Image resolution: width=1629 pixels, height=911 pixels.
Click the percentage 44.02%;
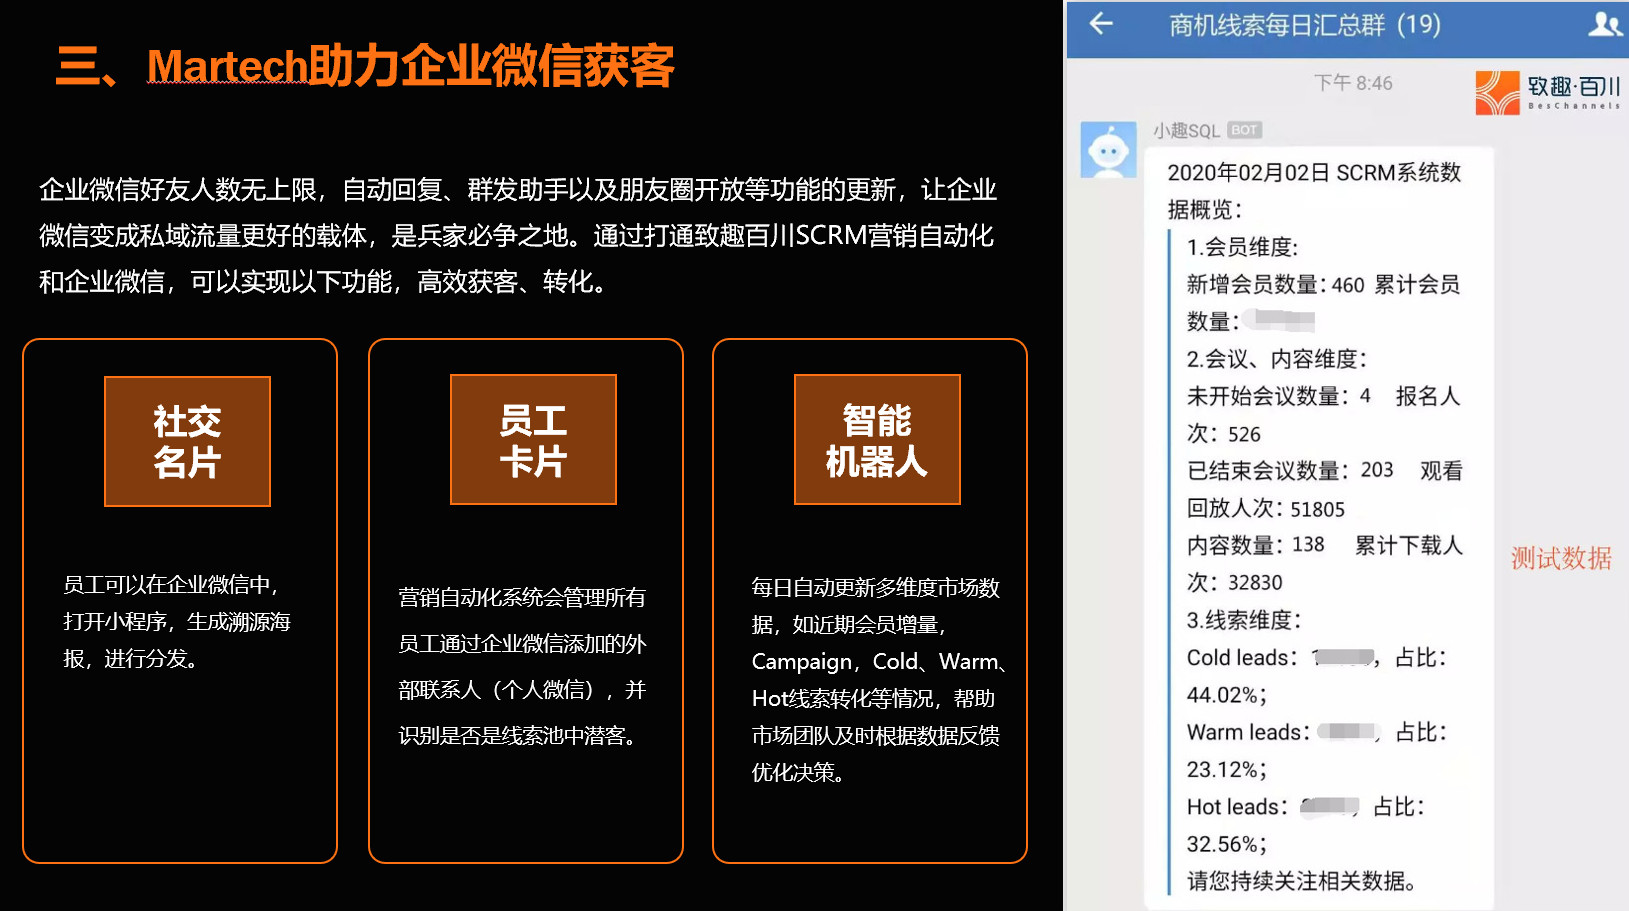pos(1227,695)
